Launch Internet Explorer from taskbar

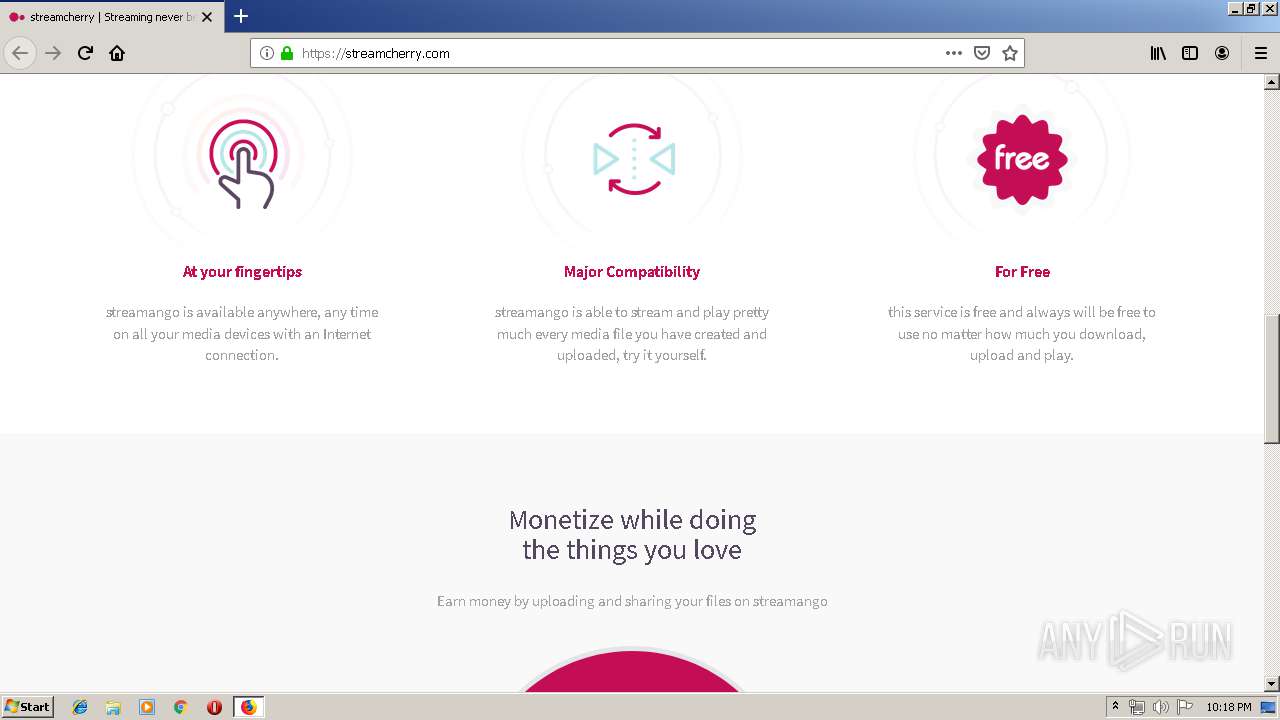[80, 707]
